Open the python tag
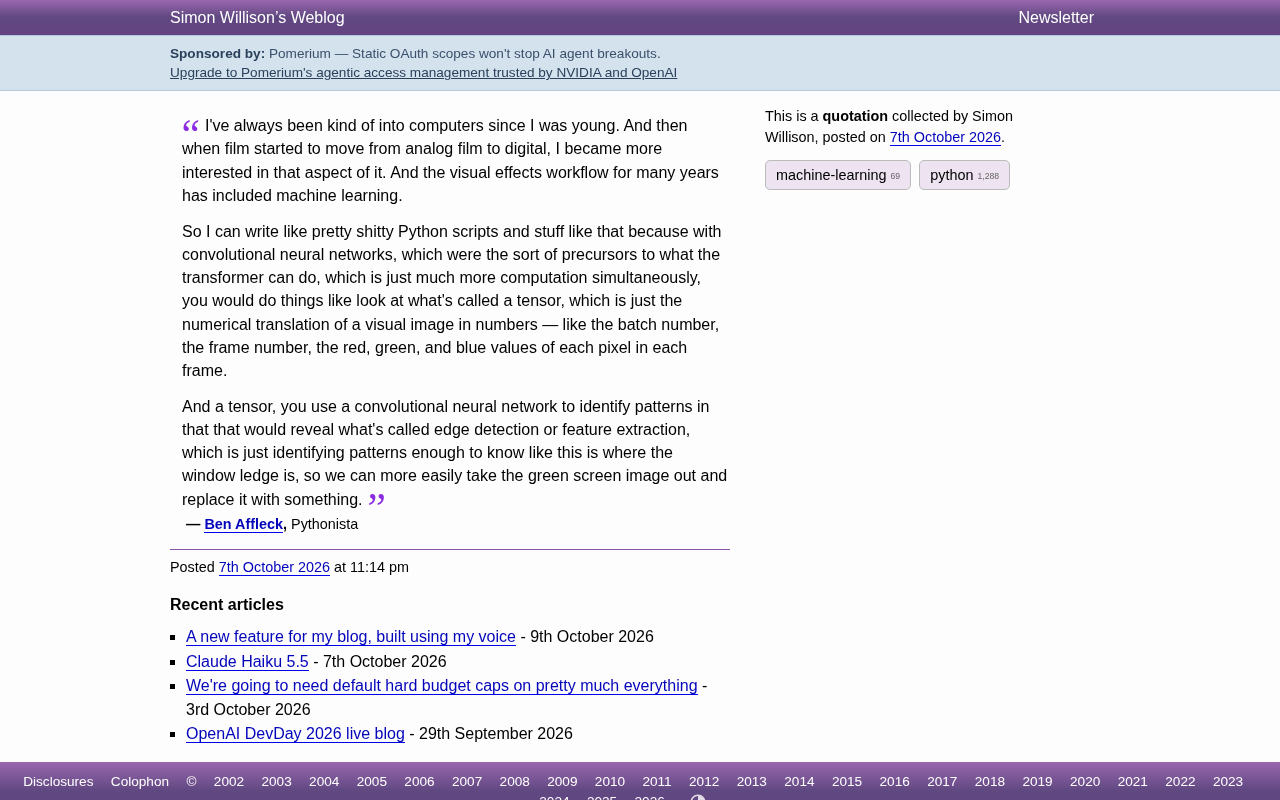This screenshot has width=1280, height=800. click(964, 175)
